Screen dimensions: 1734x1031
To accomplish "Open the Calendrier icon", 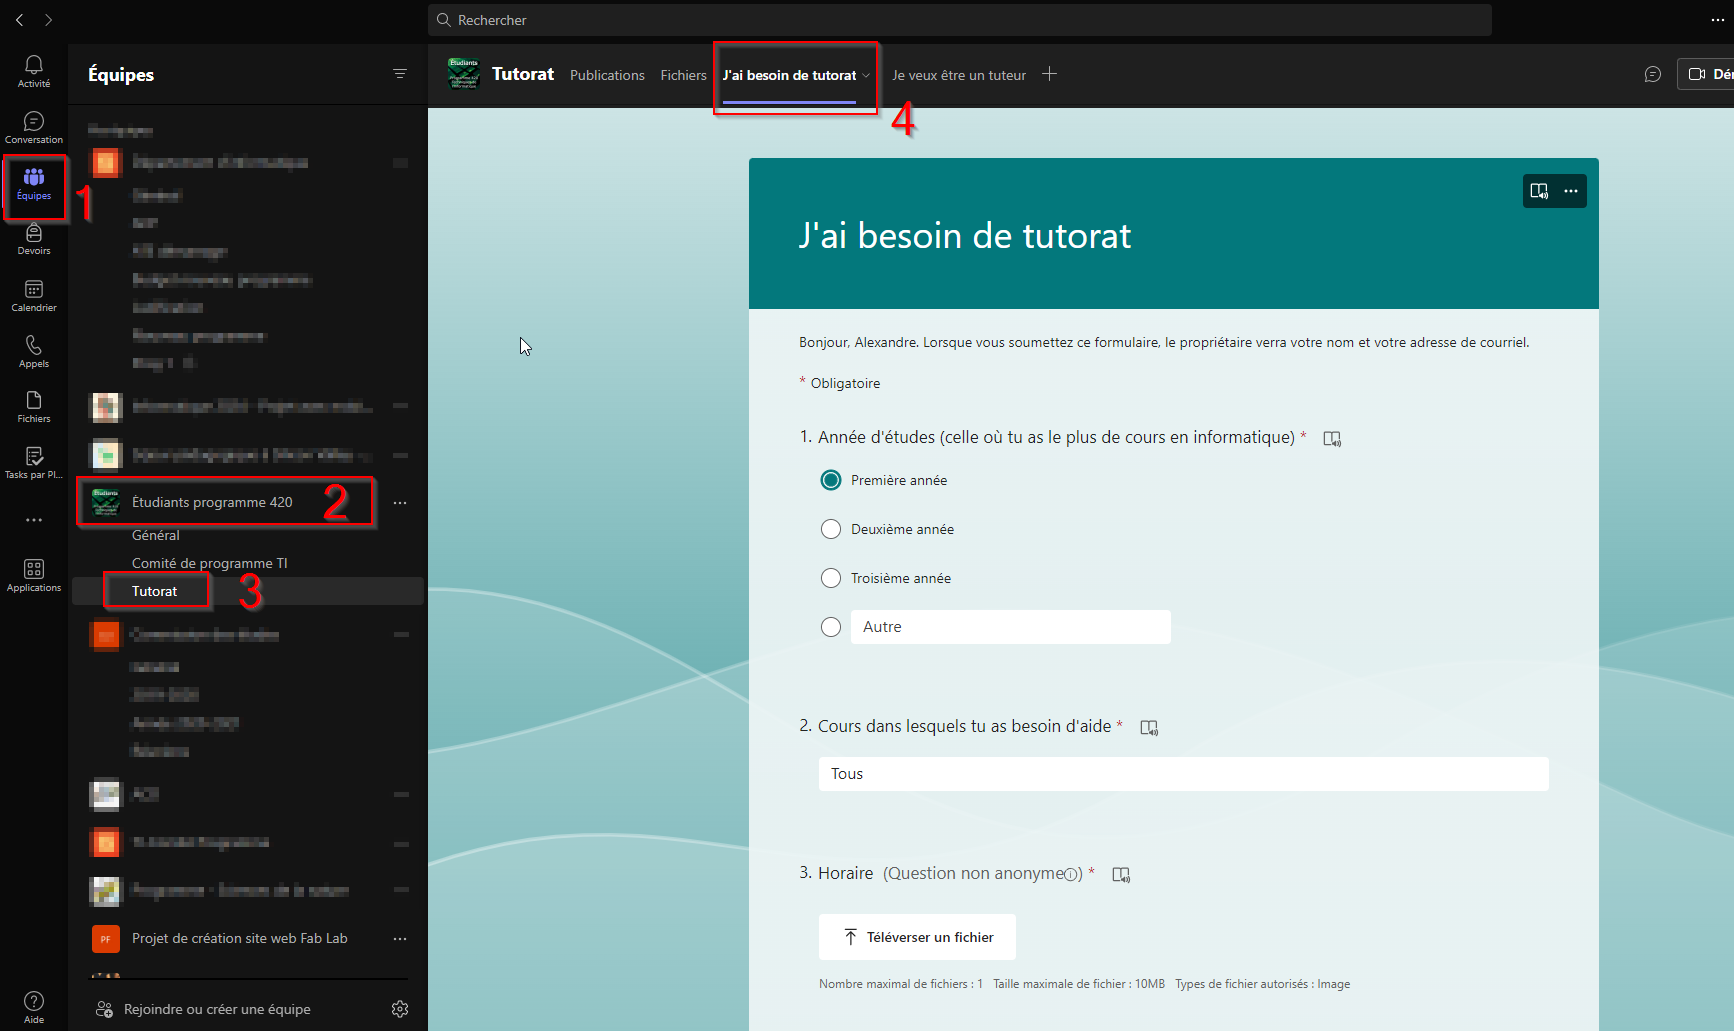I will tap(33, 295).
